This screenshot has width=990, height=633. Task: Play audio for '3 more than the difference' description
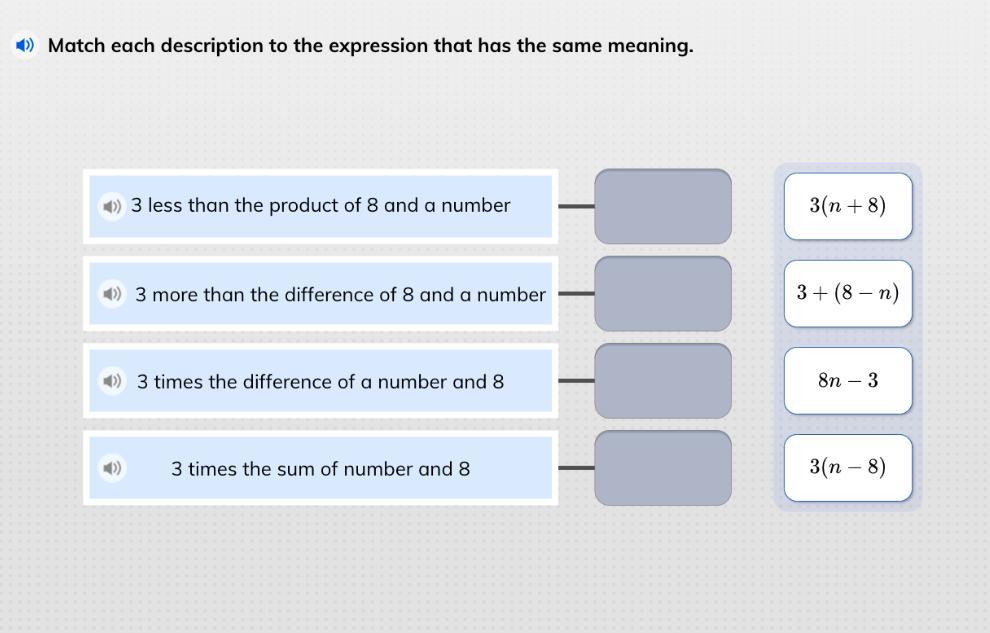112,294
